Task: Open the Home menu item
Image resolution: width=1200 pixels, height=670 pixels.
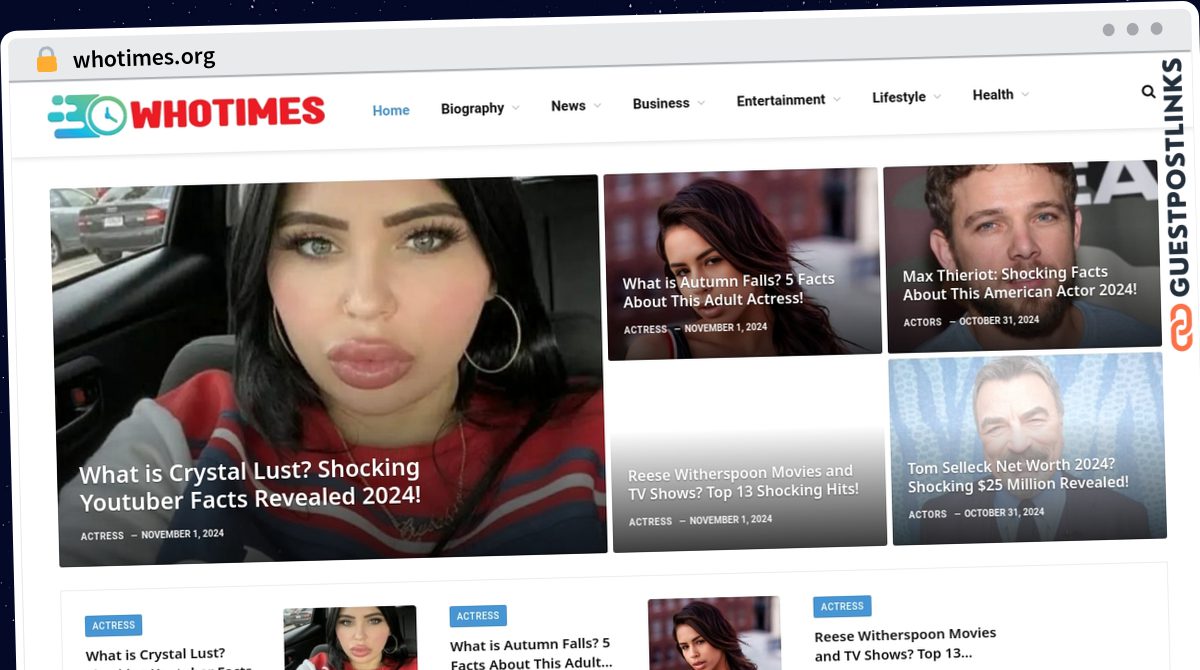Action: (391, 110)
